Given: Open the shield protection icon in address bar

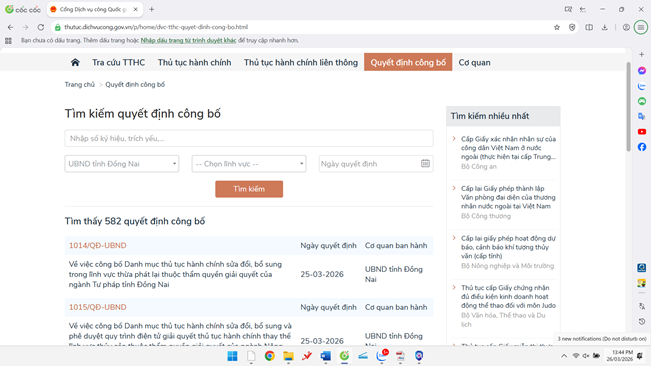Looking at the screenshot, I should 572,27.
